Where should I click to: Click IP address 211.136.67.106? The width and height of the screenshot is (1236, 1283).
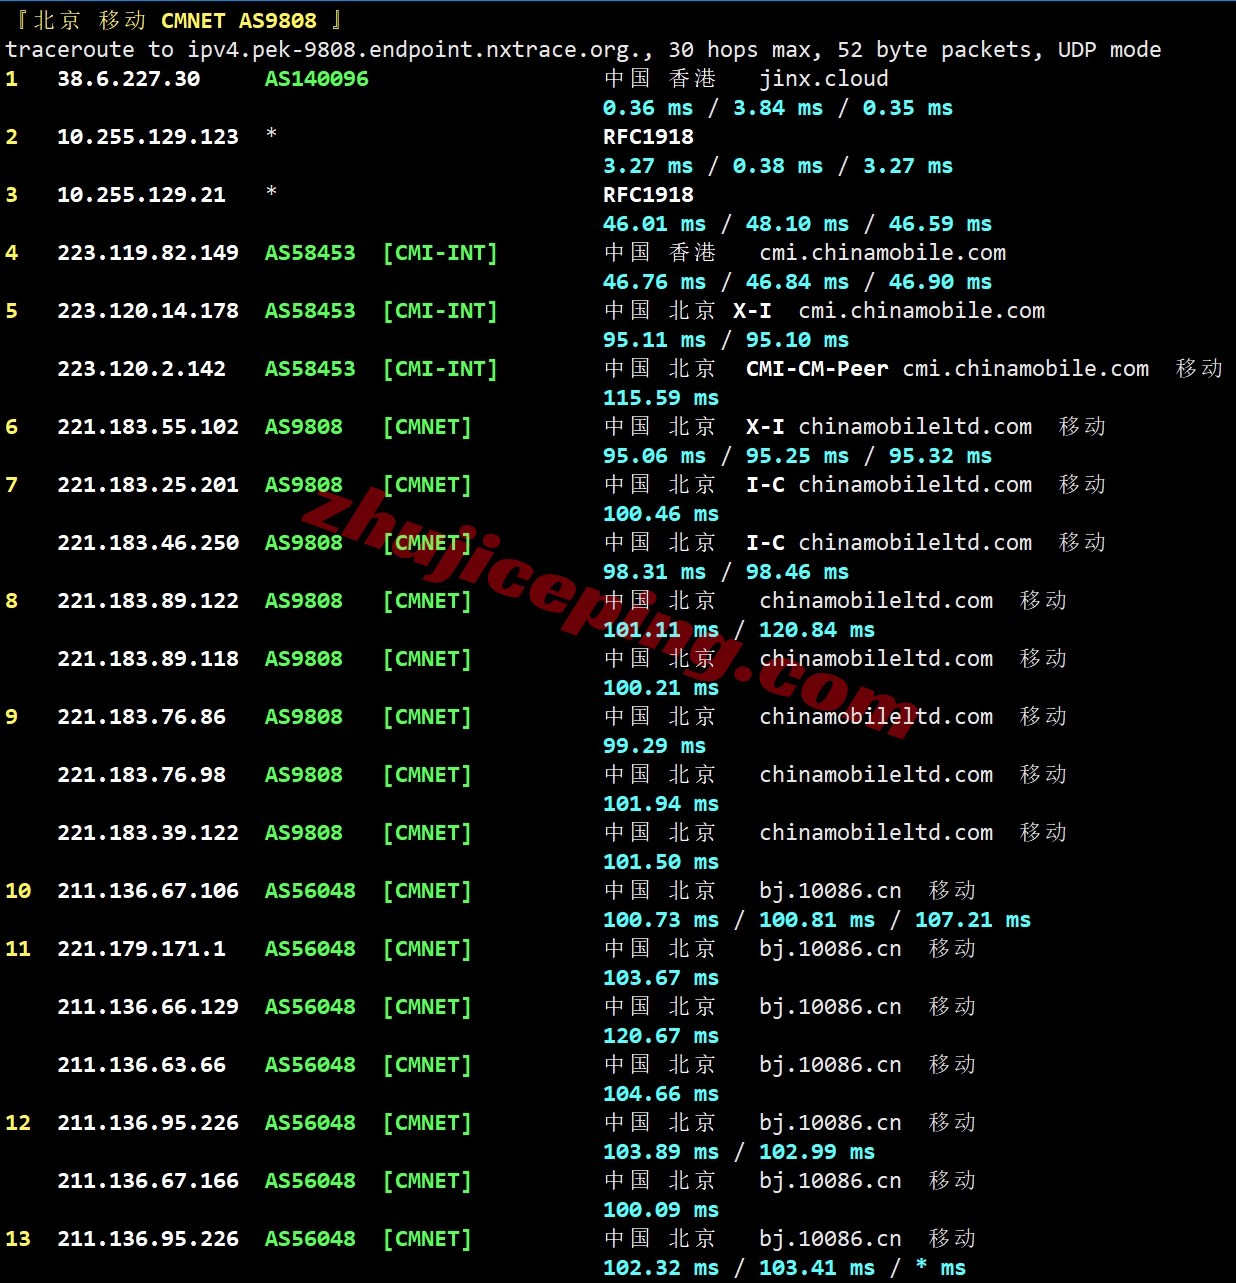(148, 891)
